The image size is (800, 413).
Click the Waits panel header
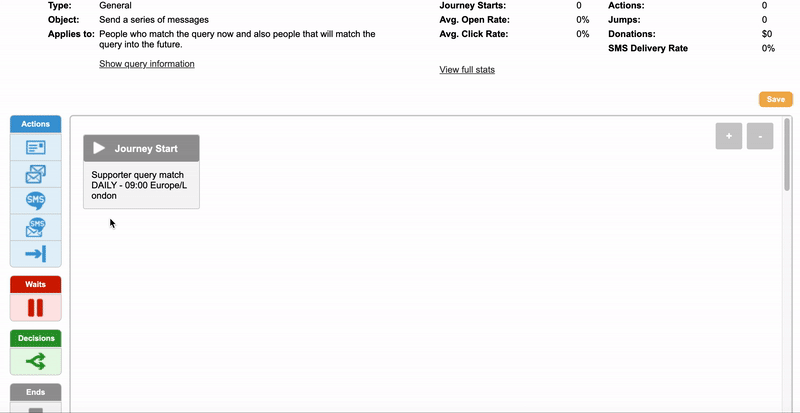[35, 284]
